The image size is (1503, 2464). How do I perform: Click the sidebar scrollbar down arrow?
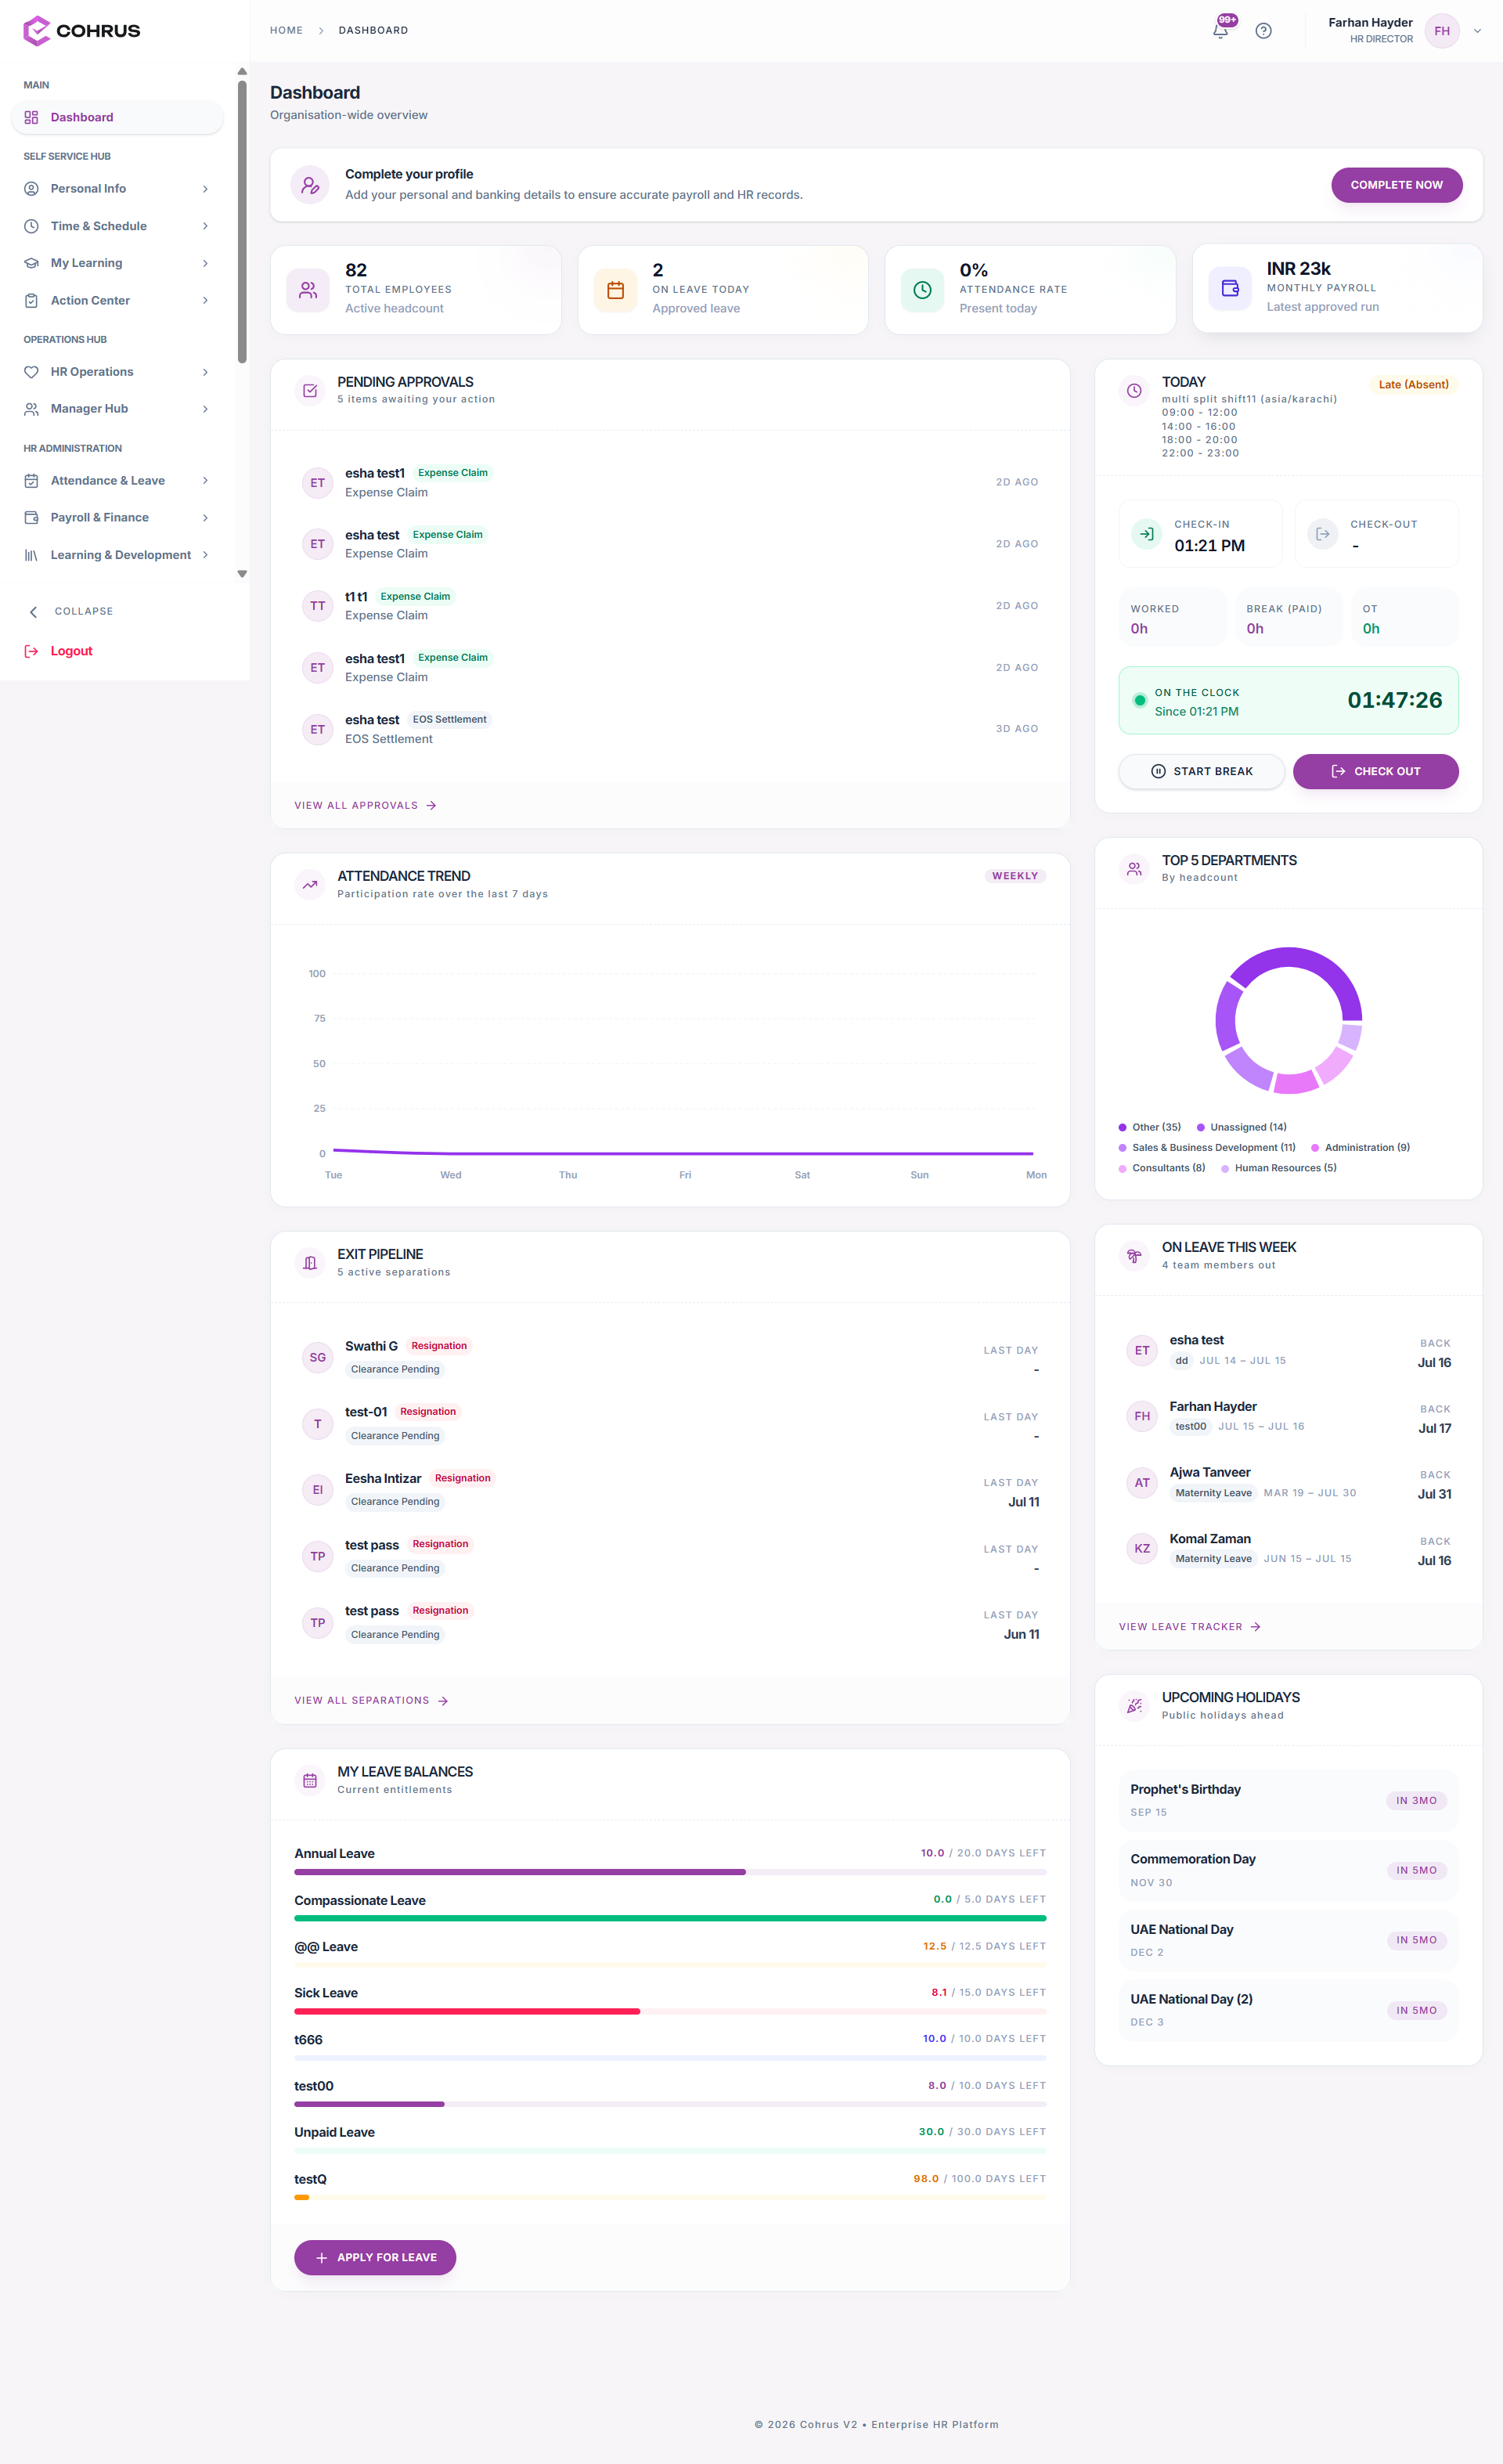[242, 574]
